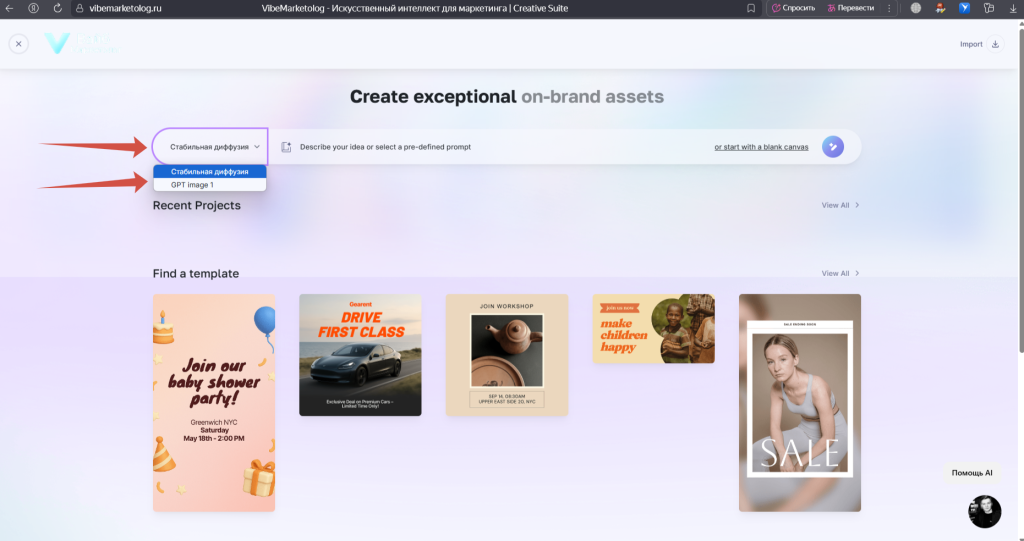Open View All for Recent Projects
The width and height of the screenshot is (1024, 541).
point(840,205)
